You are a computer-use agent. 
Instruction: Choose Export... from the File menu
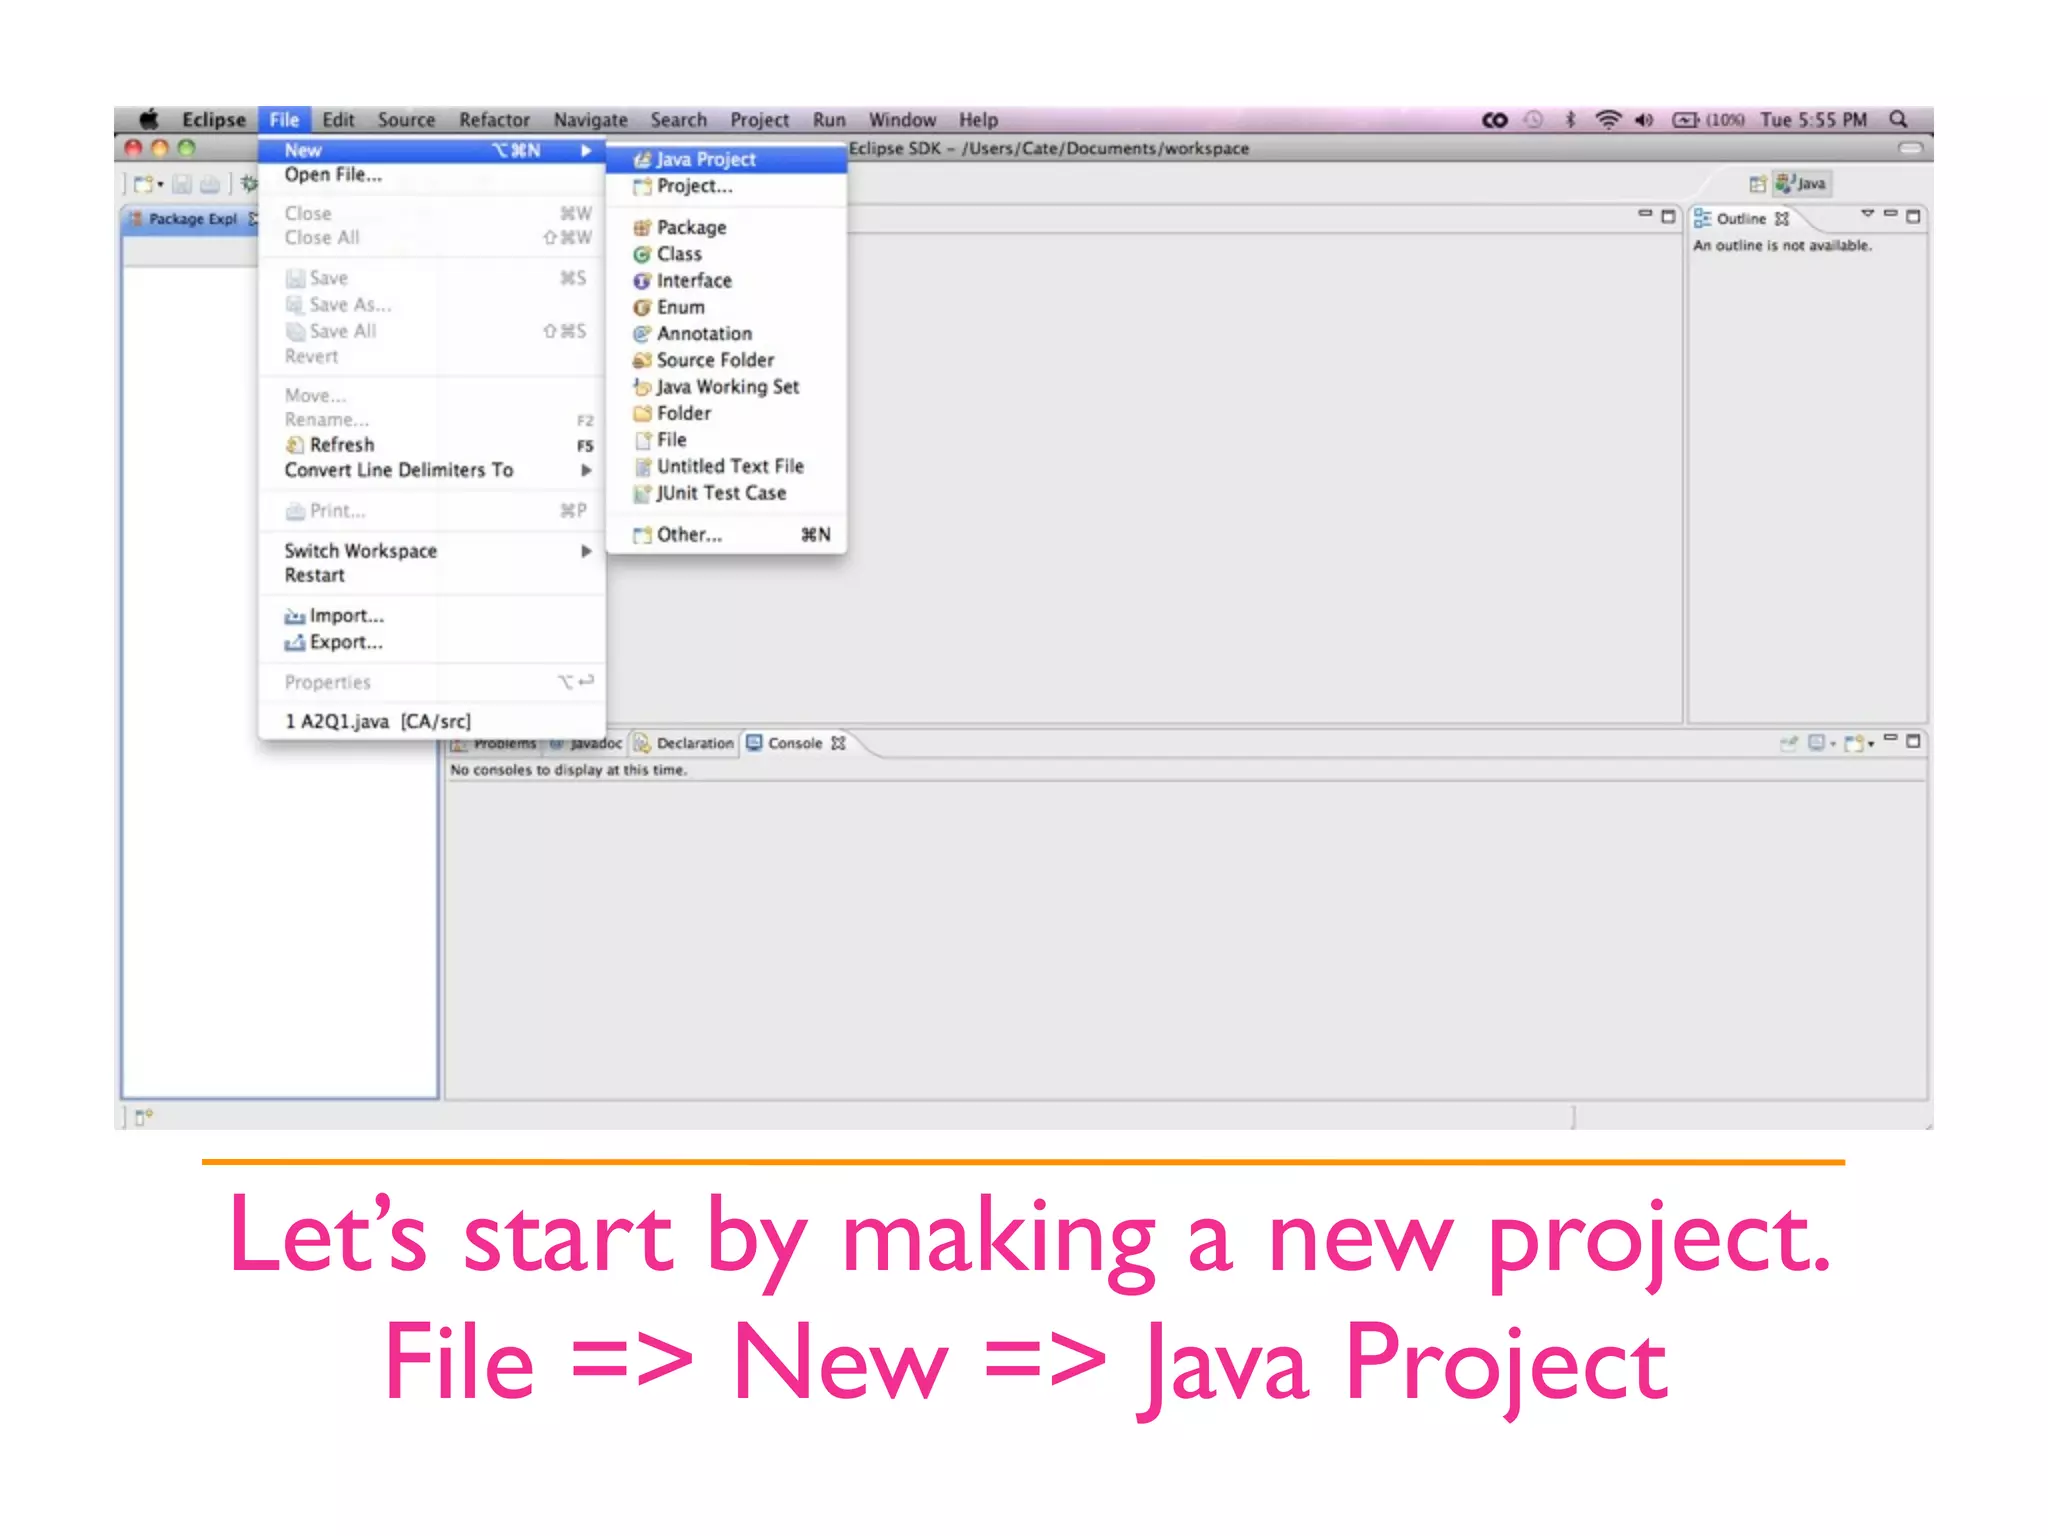click(345, 643)
